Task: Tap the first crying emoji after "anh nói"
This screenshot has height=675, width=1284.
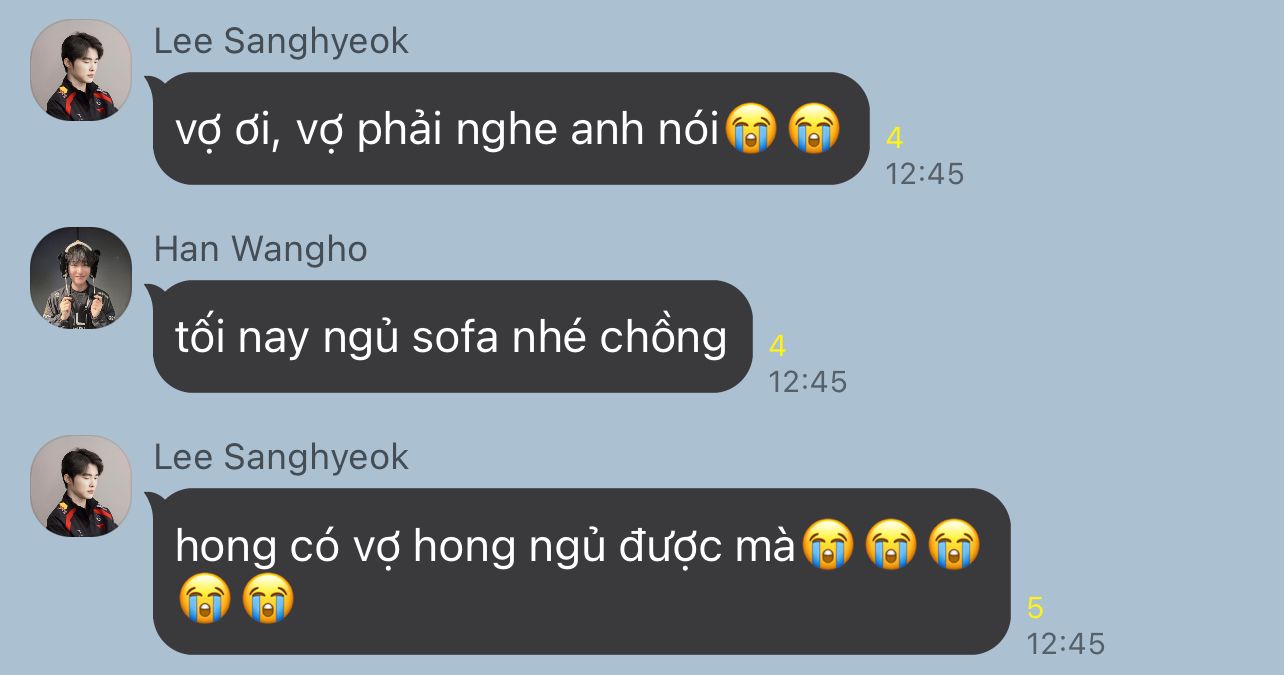Action: click(752, 130)
